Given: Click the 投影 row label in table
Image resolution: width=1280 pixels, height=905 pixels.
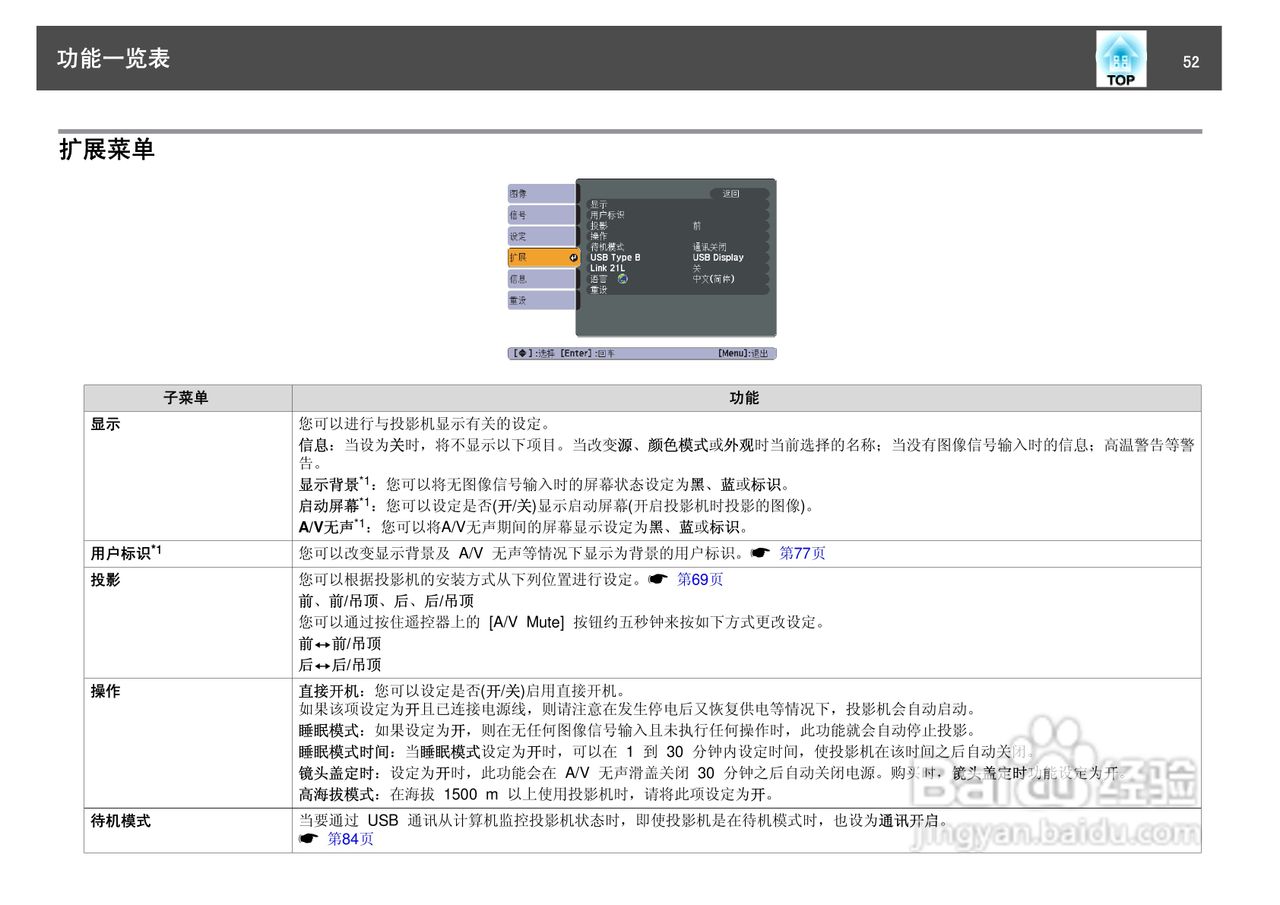Looking at the screenshot, I should pyautogui.click(x=105, y=579).
